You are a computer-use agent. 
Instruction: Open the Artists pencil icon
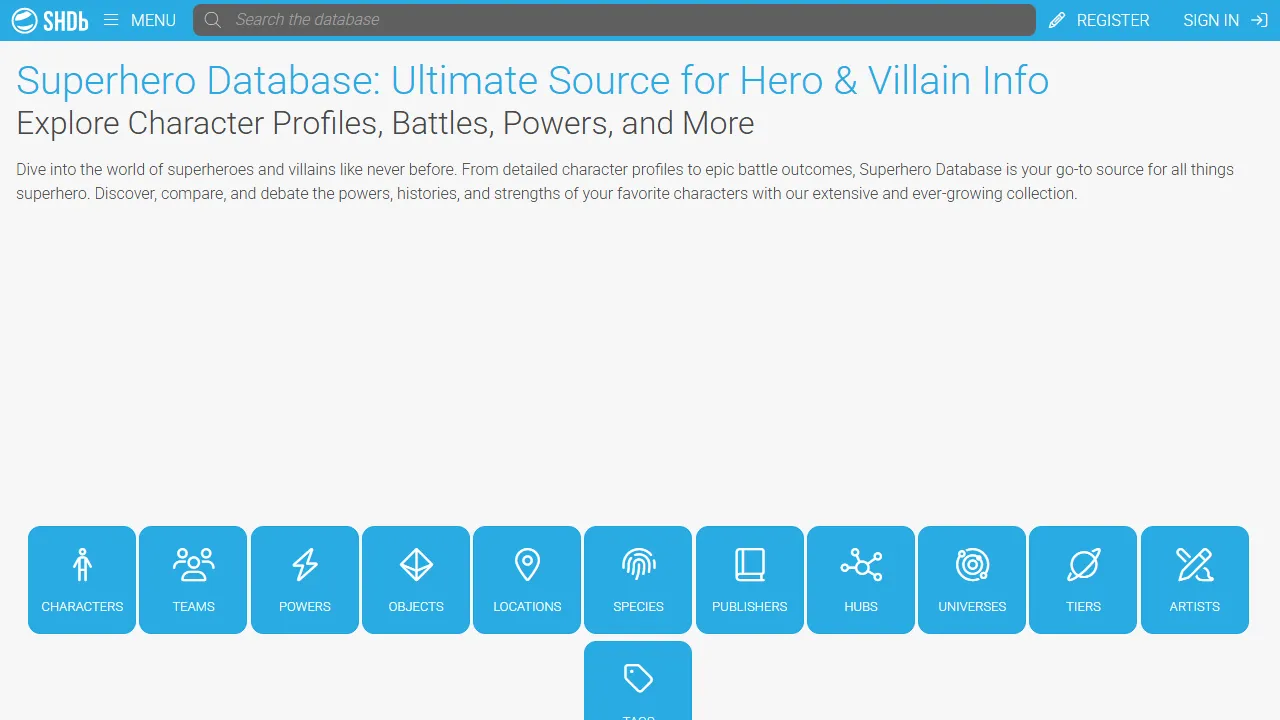[1194, 565]
